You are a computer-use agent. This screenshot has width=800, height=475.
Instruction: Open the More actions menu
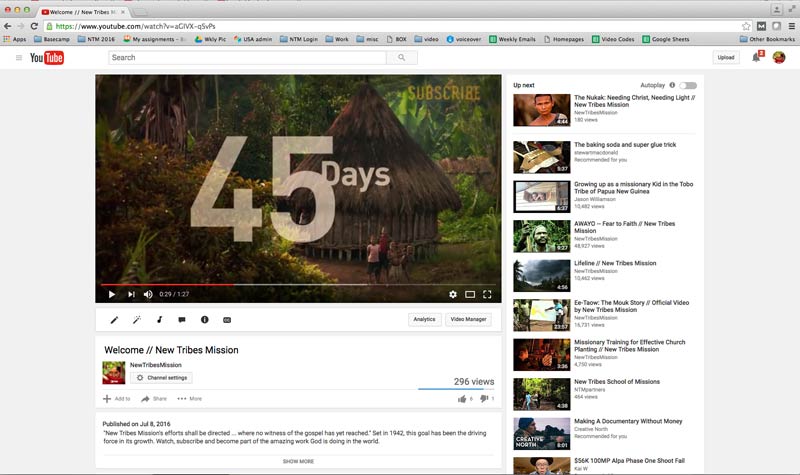click(x=189, y=399)
